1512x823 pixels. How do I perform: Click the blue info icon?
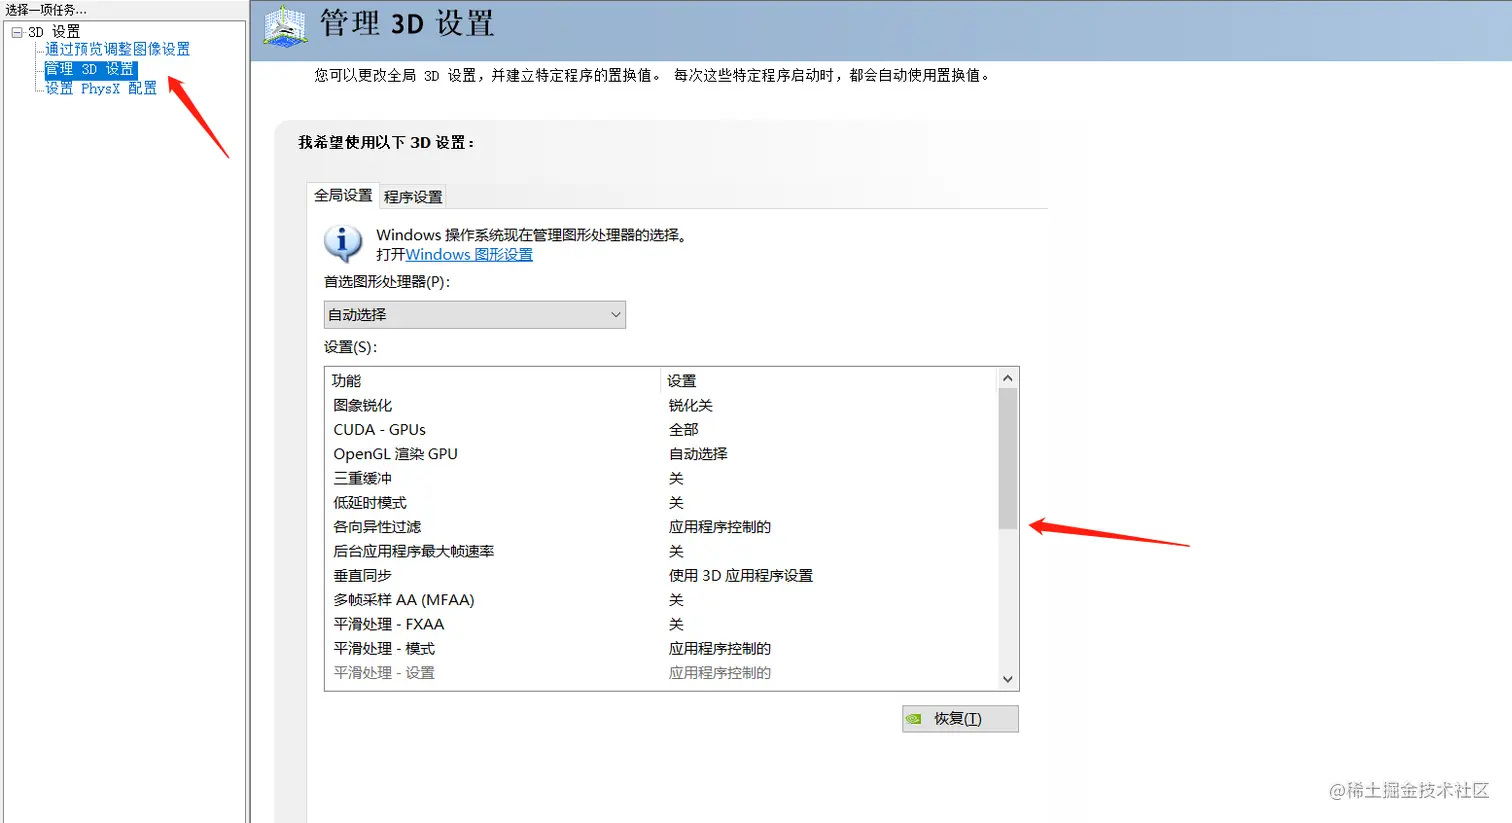[343, 243]
